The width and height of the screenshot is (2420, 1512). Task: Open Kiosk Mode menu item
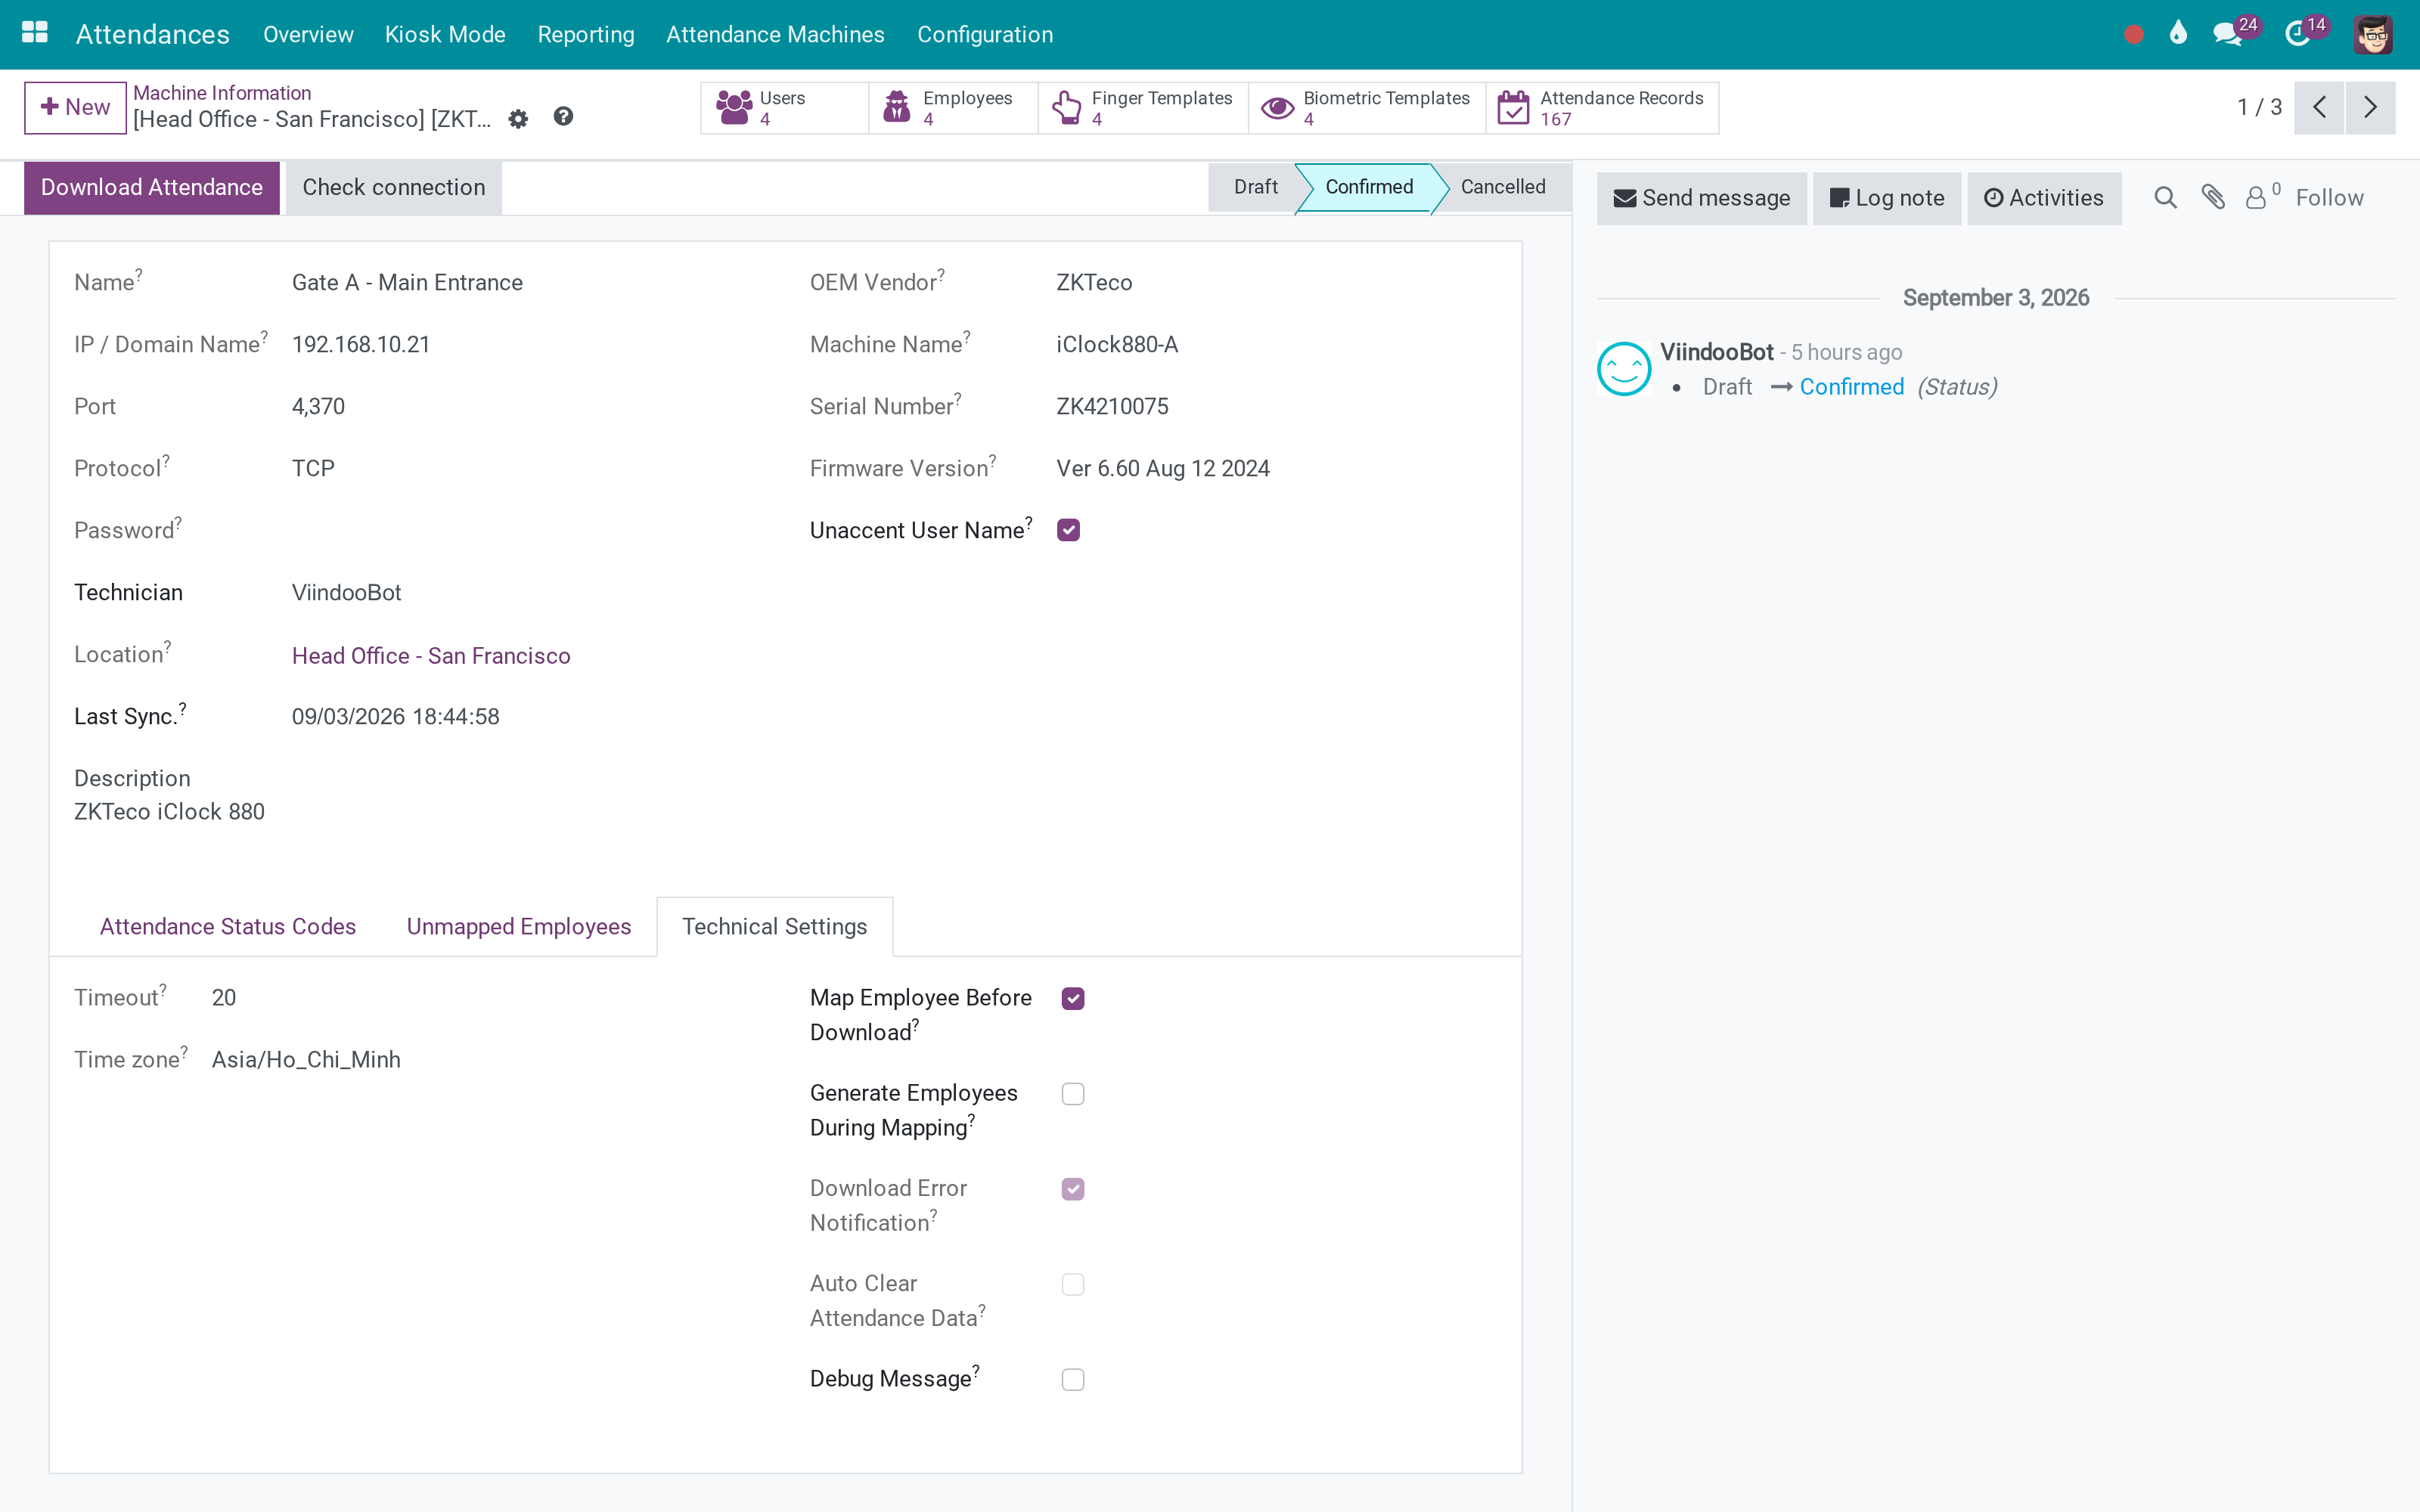click(x=445, y=34)
